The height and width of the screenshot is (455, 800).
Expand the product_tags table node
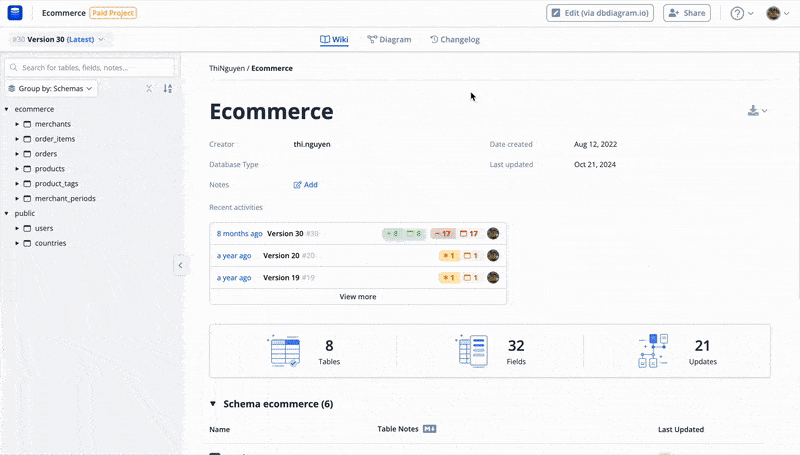coord(17,184)
